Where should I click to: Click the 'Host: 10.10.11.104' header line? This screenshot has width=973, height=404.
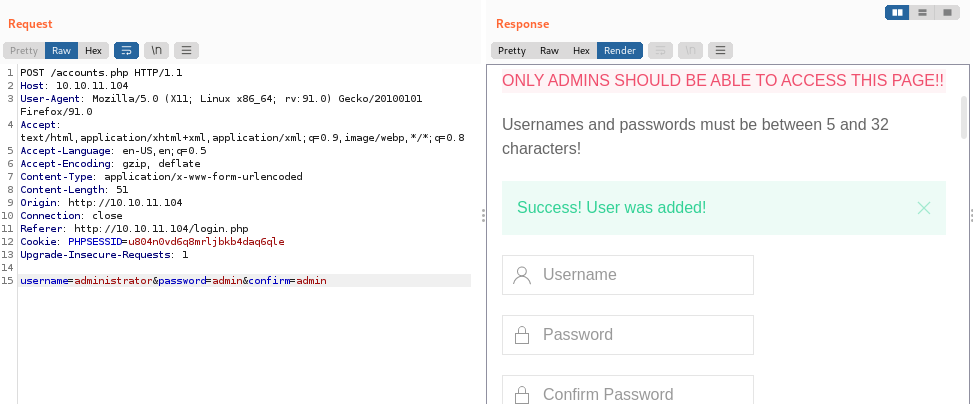74,86
